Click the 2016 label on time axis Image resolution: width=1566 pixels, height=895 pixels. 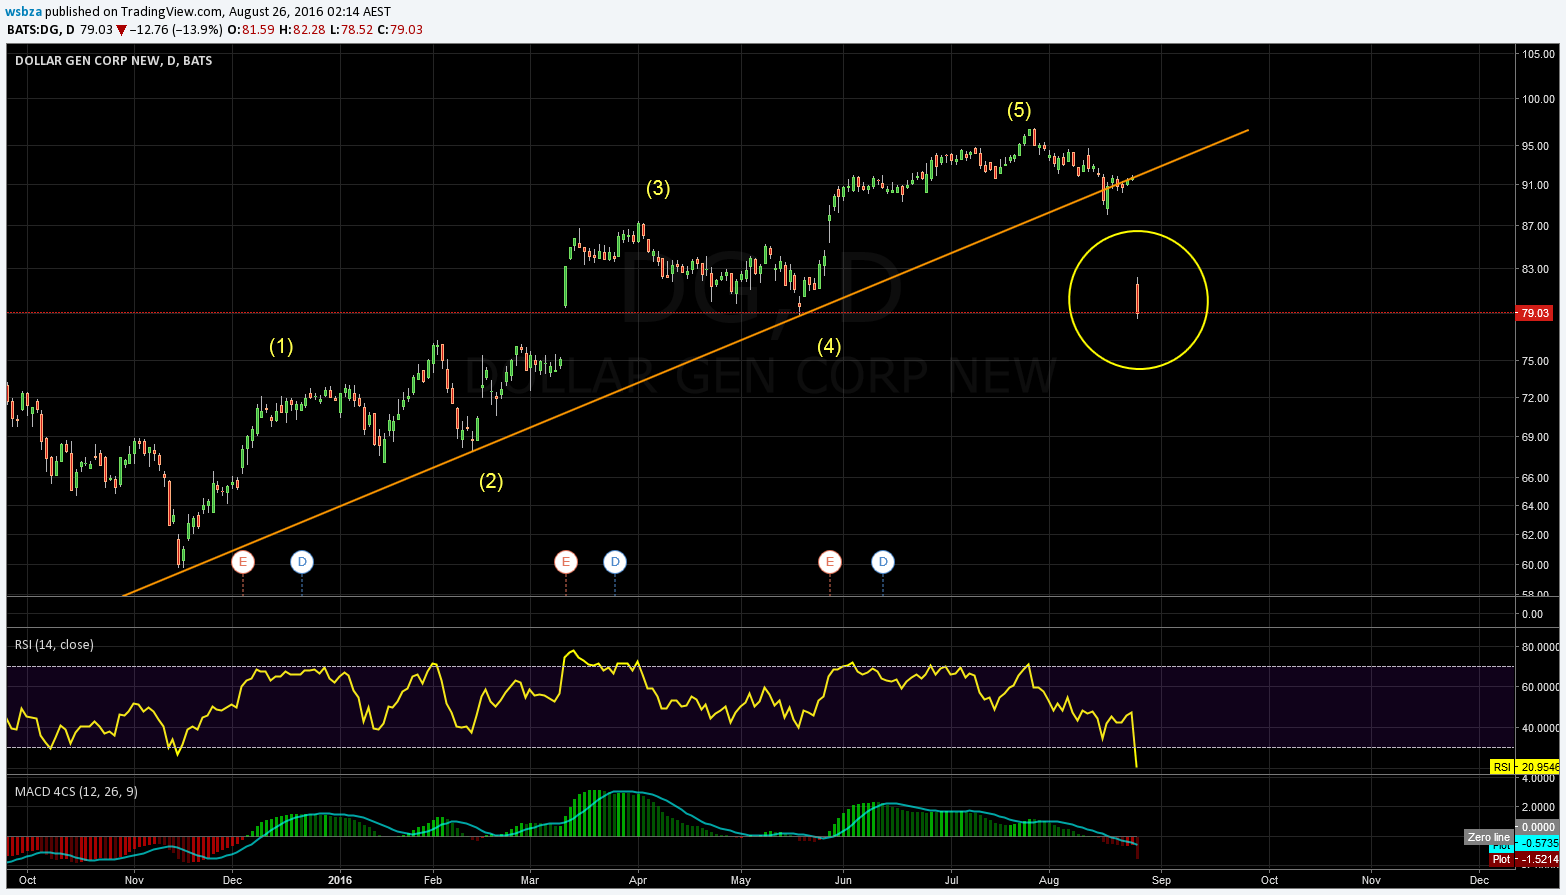pos(340,880)
